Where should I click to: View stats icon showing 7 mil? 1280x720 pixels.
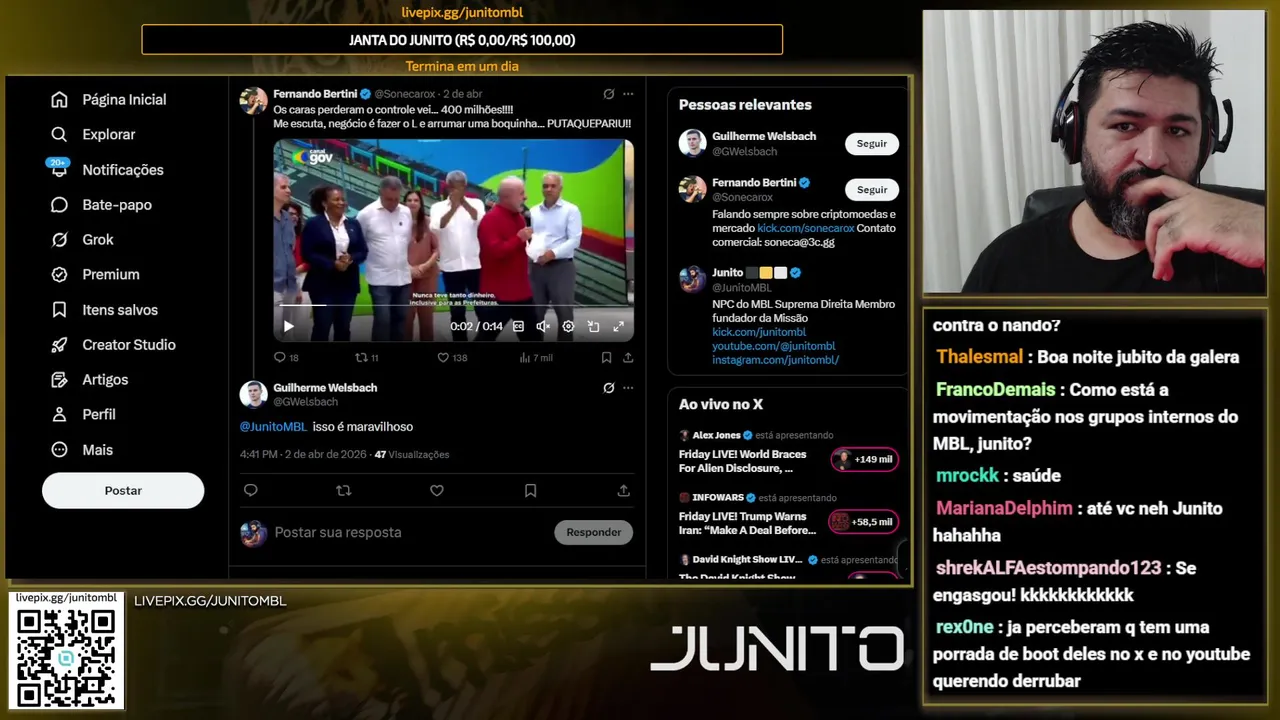coord(525,357)
